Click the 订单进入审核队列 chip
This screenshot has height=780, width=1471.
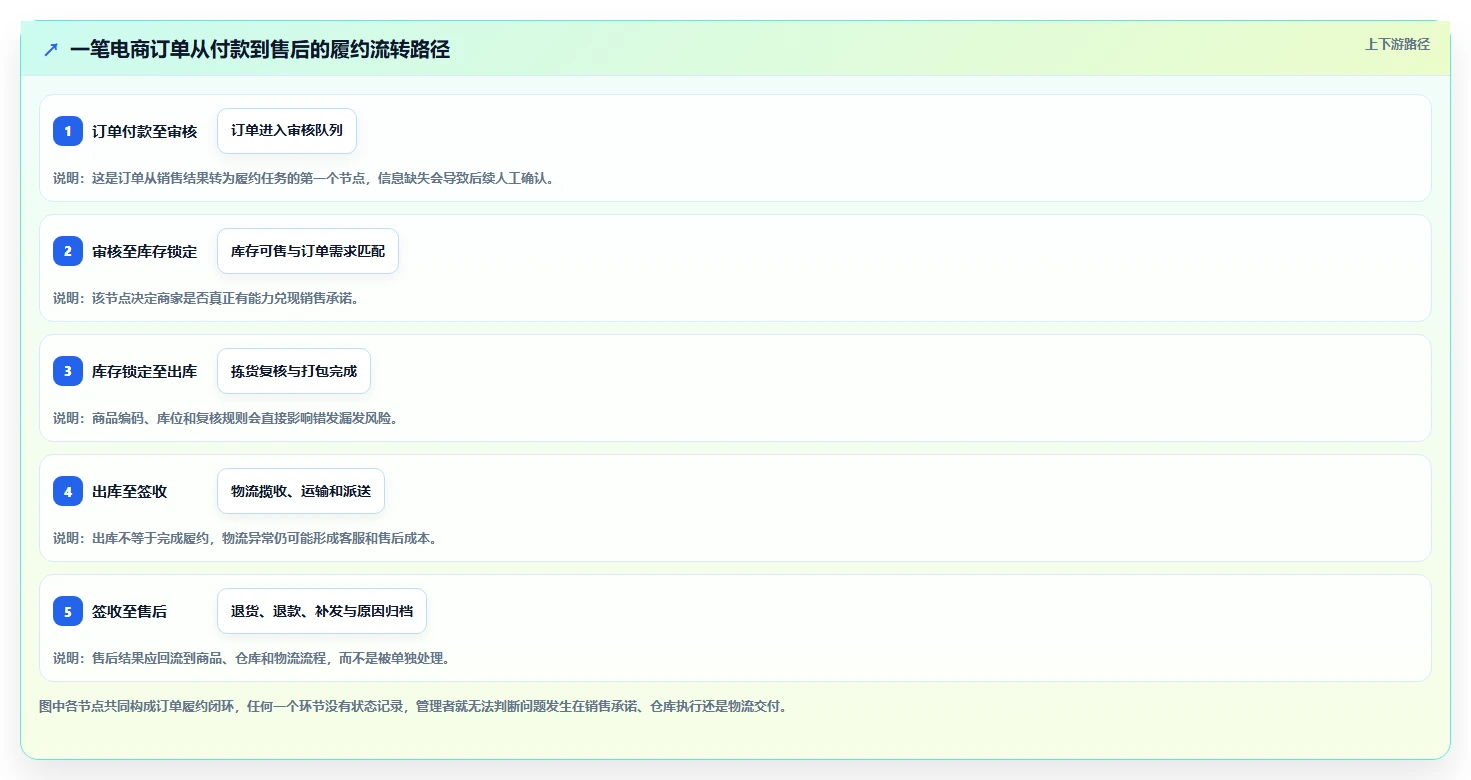(x=287, y=131)
